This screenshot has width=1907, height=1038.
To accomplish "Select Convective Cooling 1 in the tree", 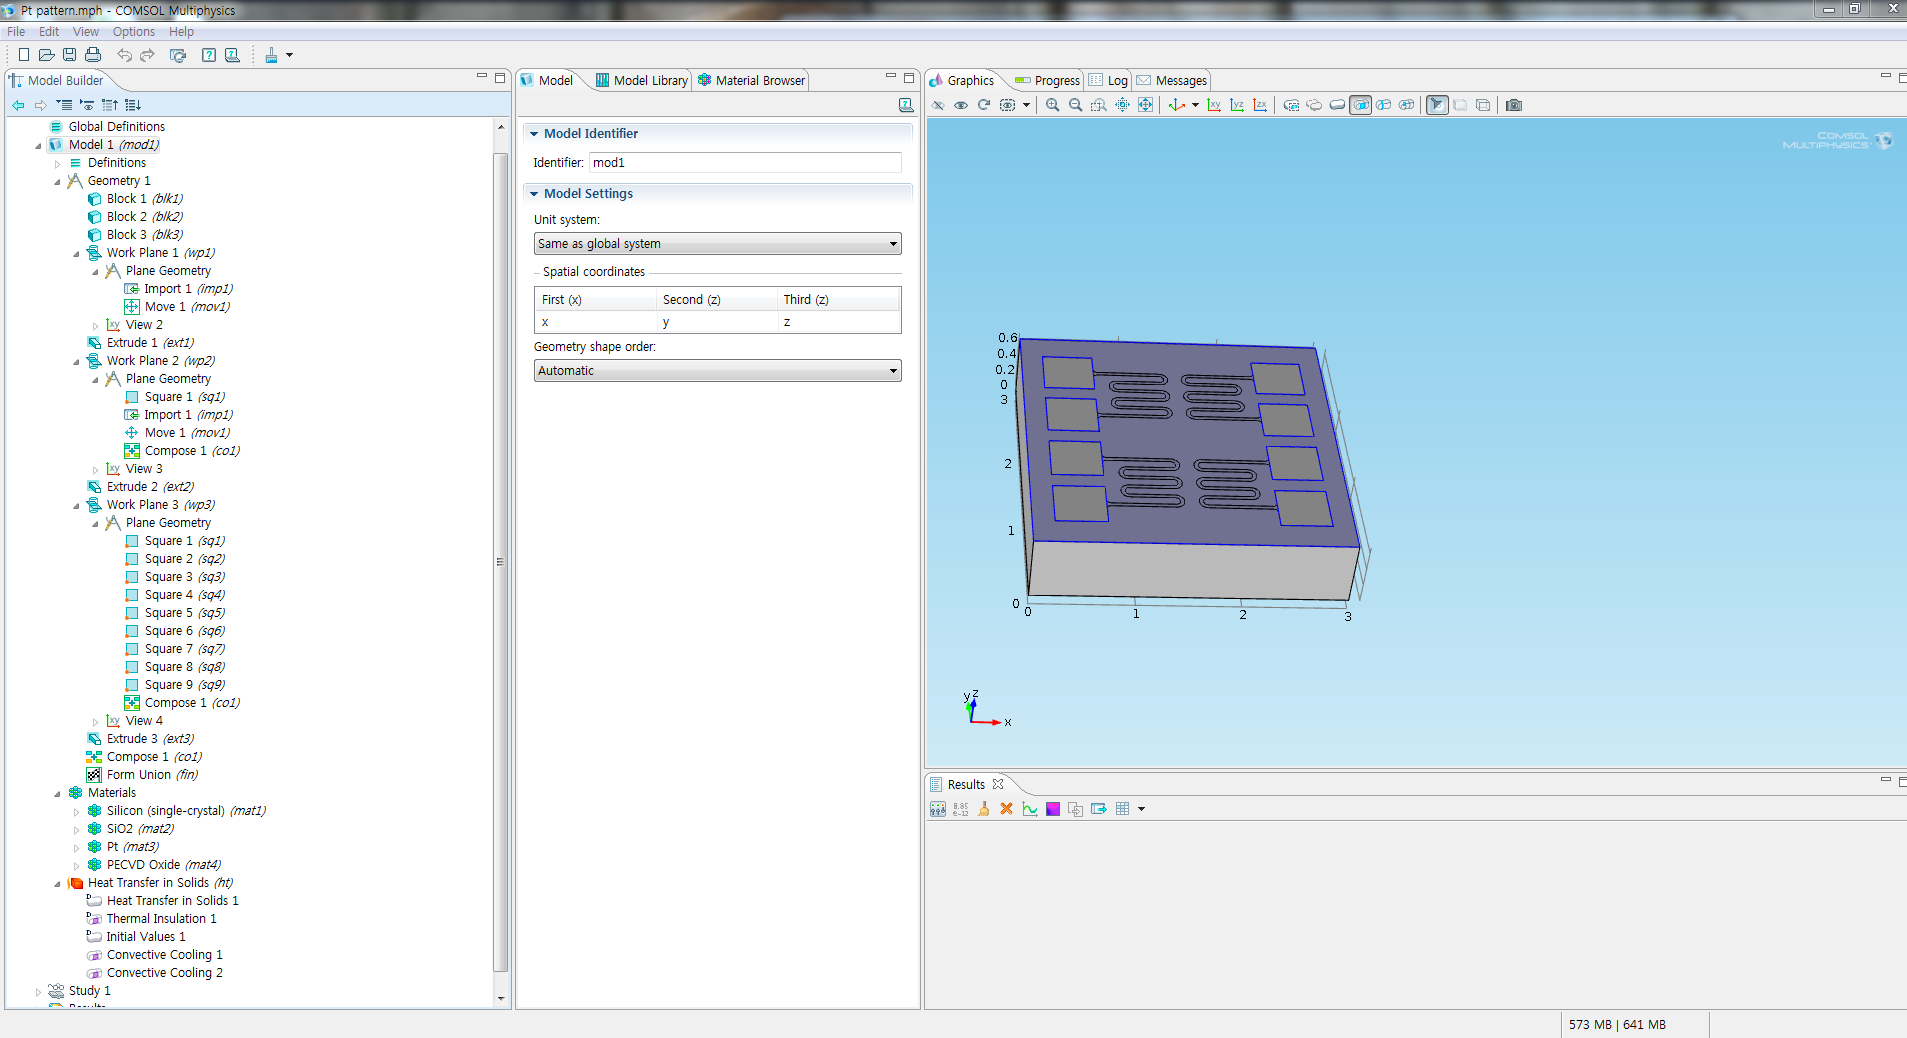I will tap(164, 955).
